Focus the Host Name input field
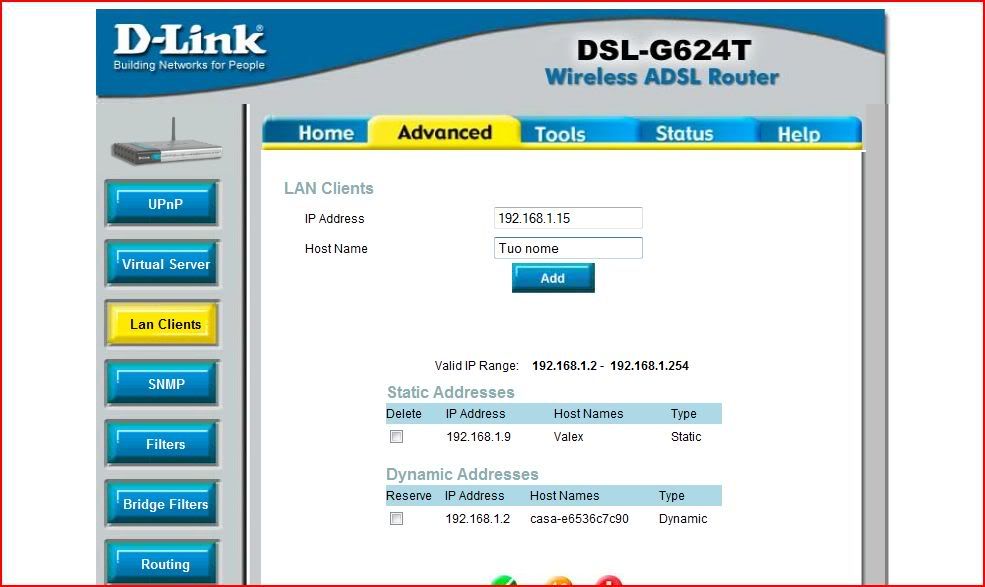The image size is (985, 587). [568, 248]
